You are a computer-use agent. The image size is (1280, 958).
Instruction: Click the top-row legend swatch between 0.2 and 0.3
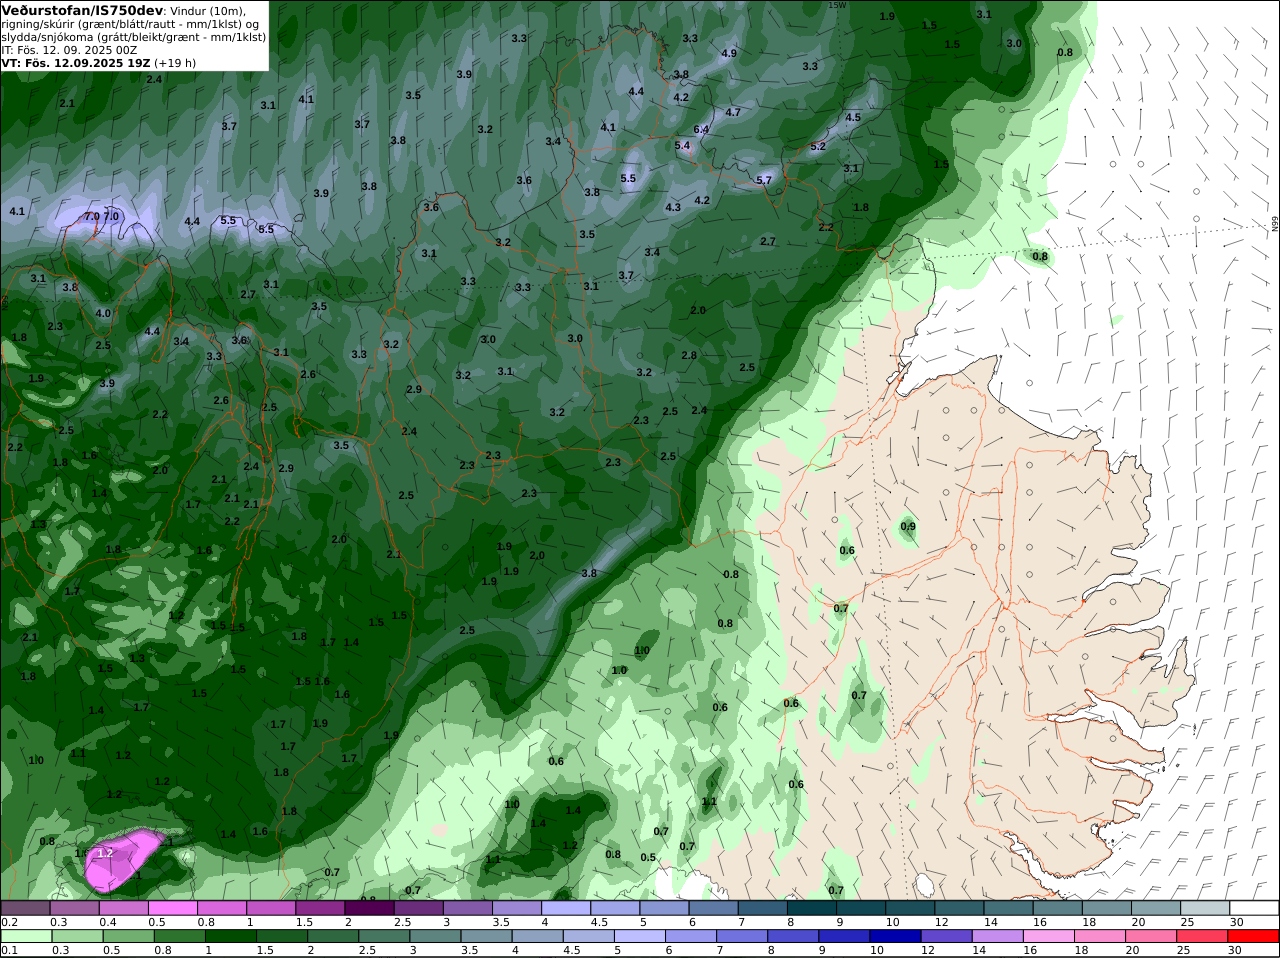click(26, 908)
